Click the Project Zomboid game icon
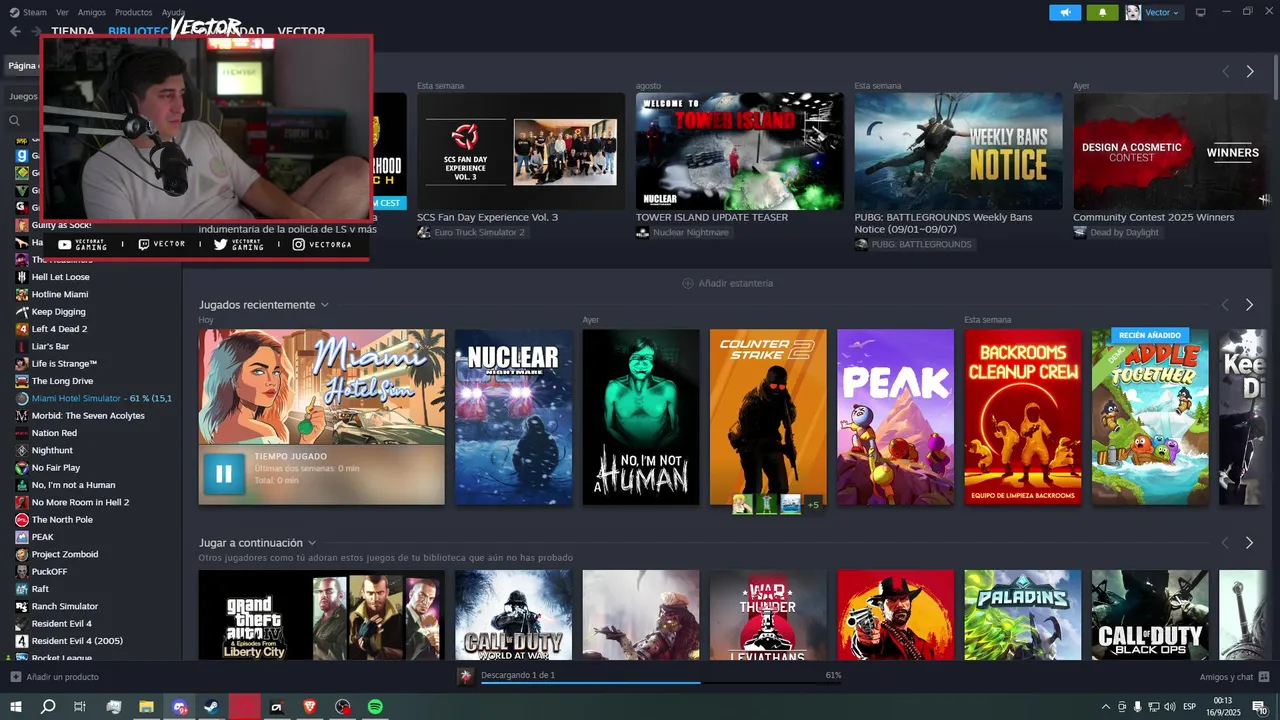 click(x=22, y=554)
